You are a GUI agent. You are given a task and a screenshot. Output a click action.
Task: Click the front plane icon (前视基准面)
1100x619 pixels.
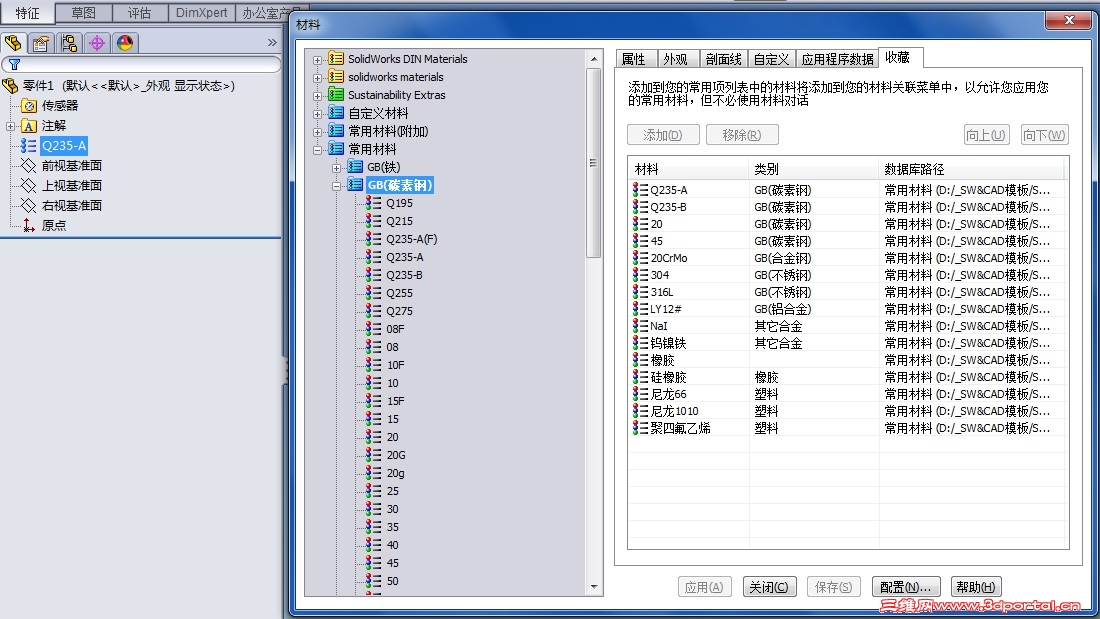click(29, 166)
